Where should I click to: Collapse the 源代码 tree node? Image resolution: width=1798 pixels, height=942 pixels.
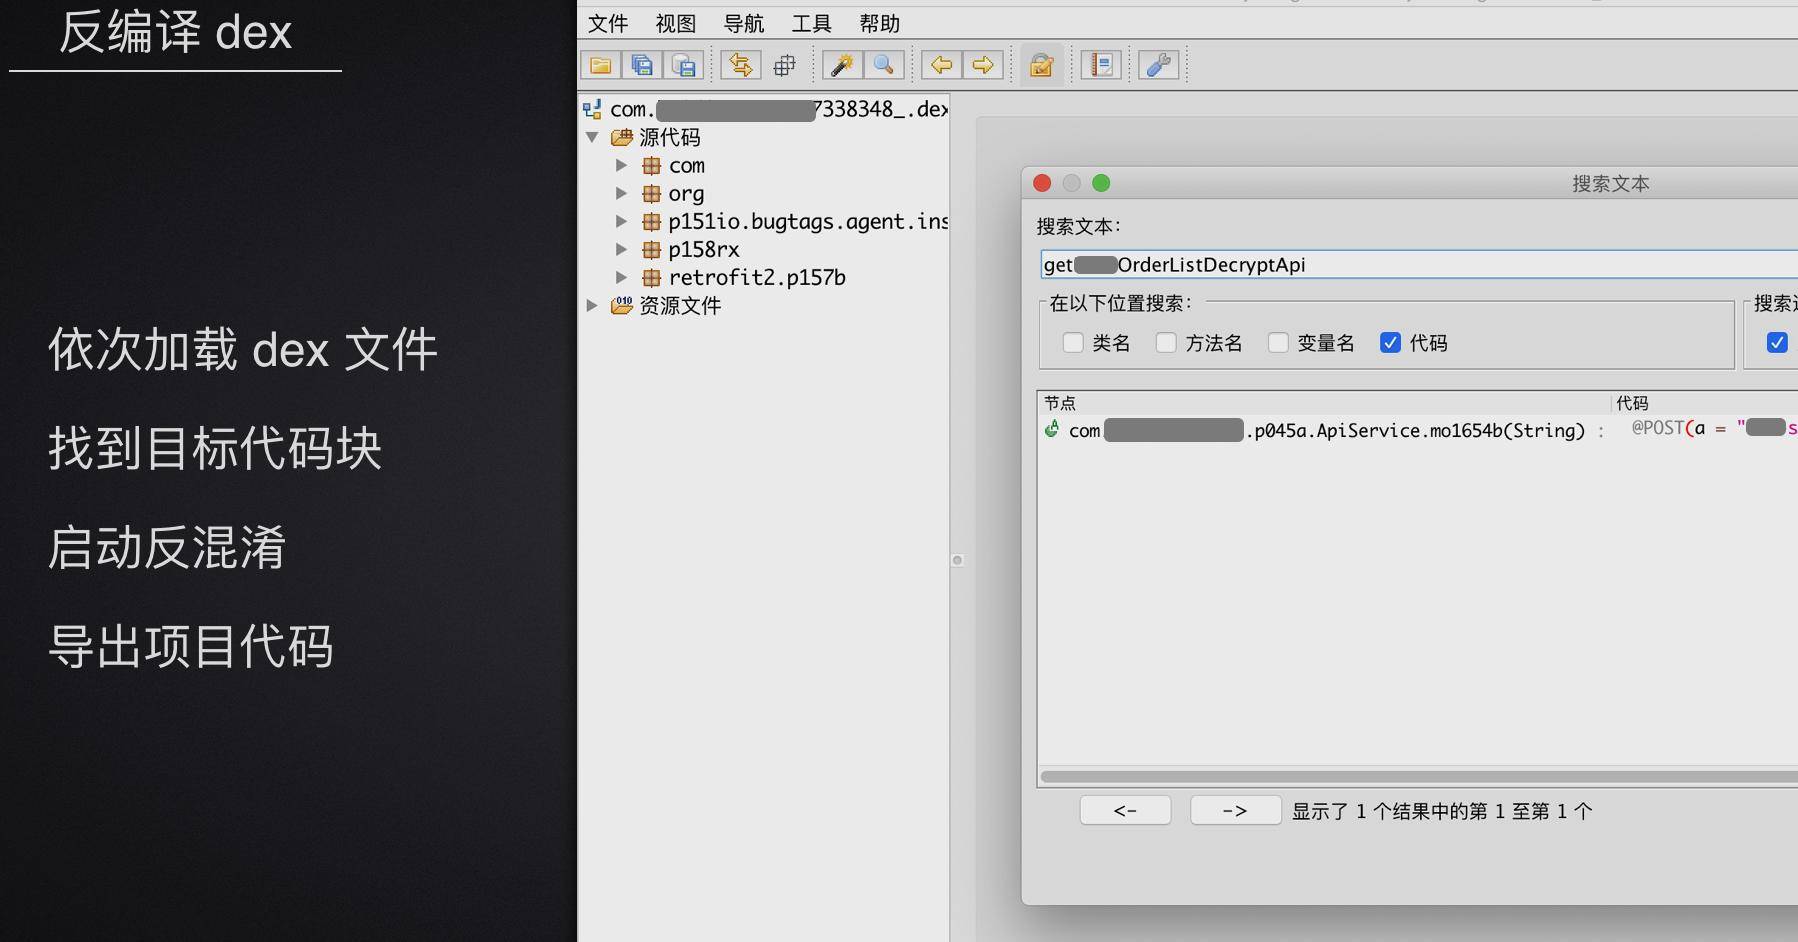592,137
